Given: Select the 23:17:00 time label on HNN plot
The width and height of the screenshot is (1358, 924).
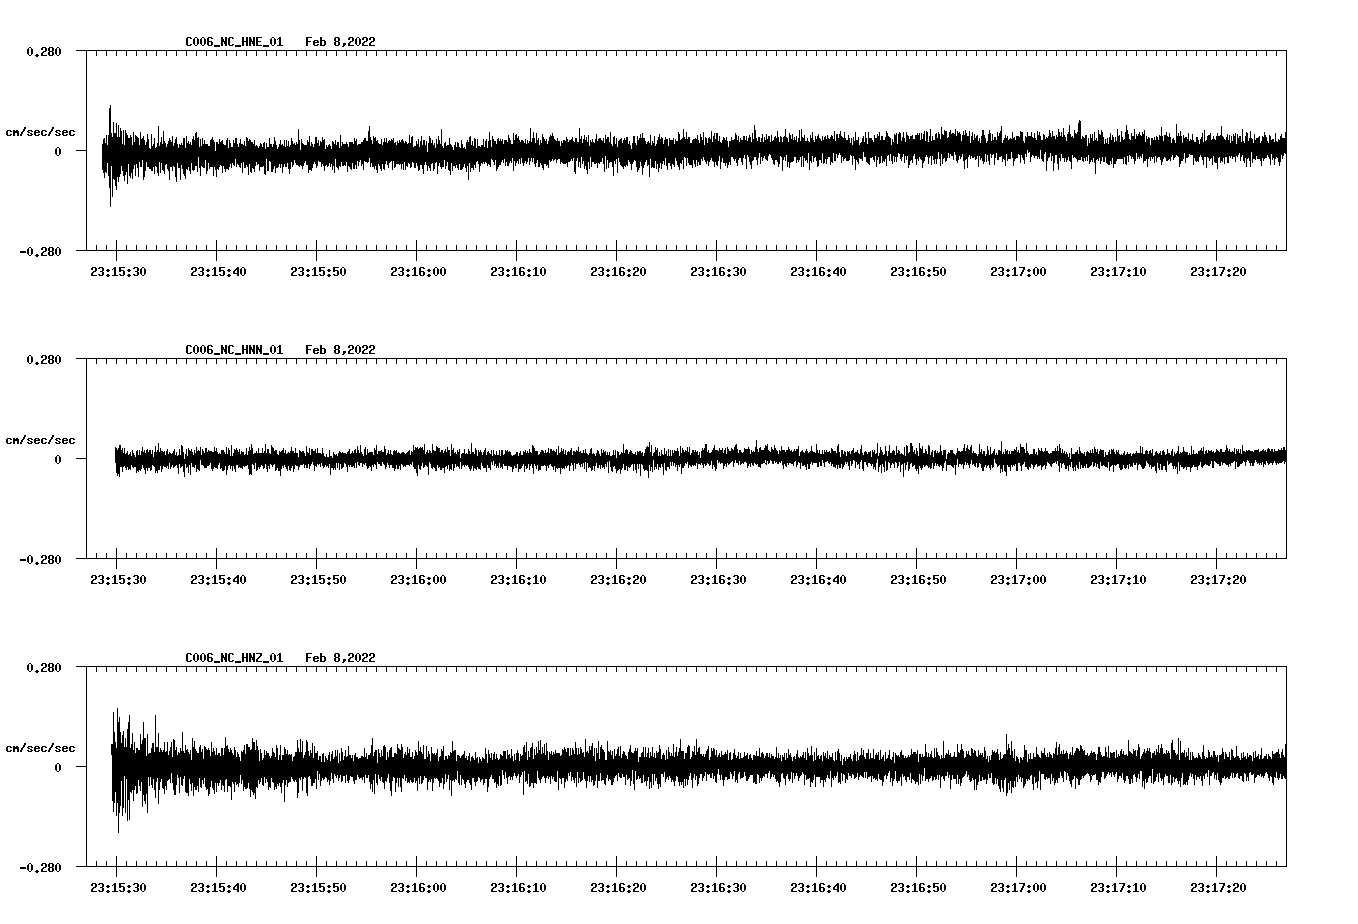Looking at the screenshot, I should coord(1018,579).
